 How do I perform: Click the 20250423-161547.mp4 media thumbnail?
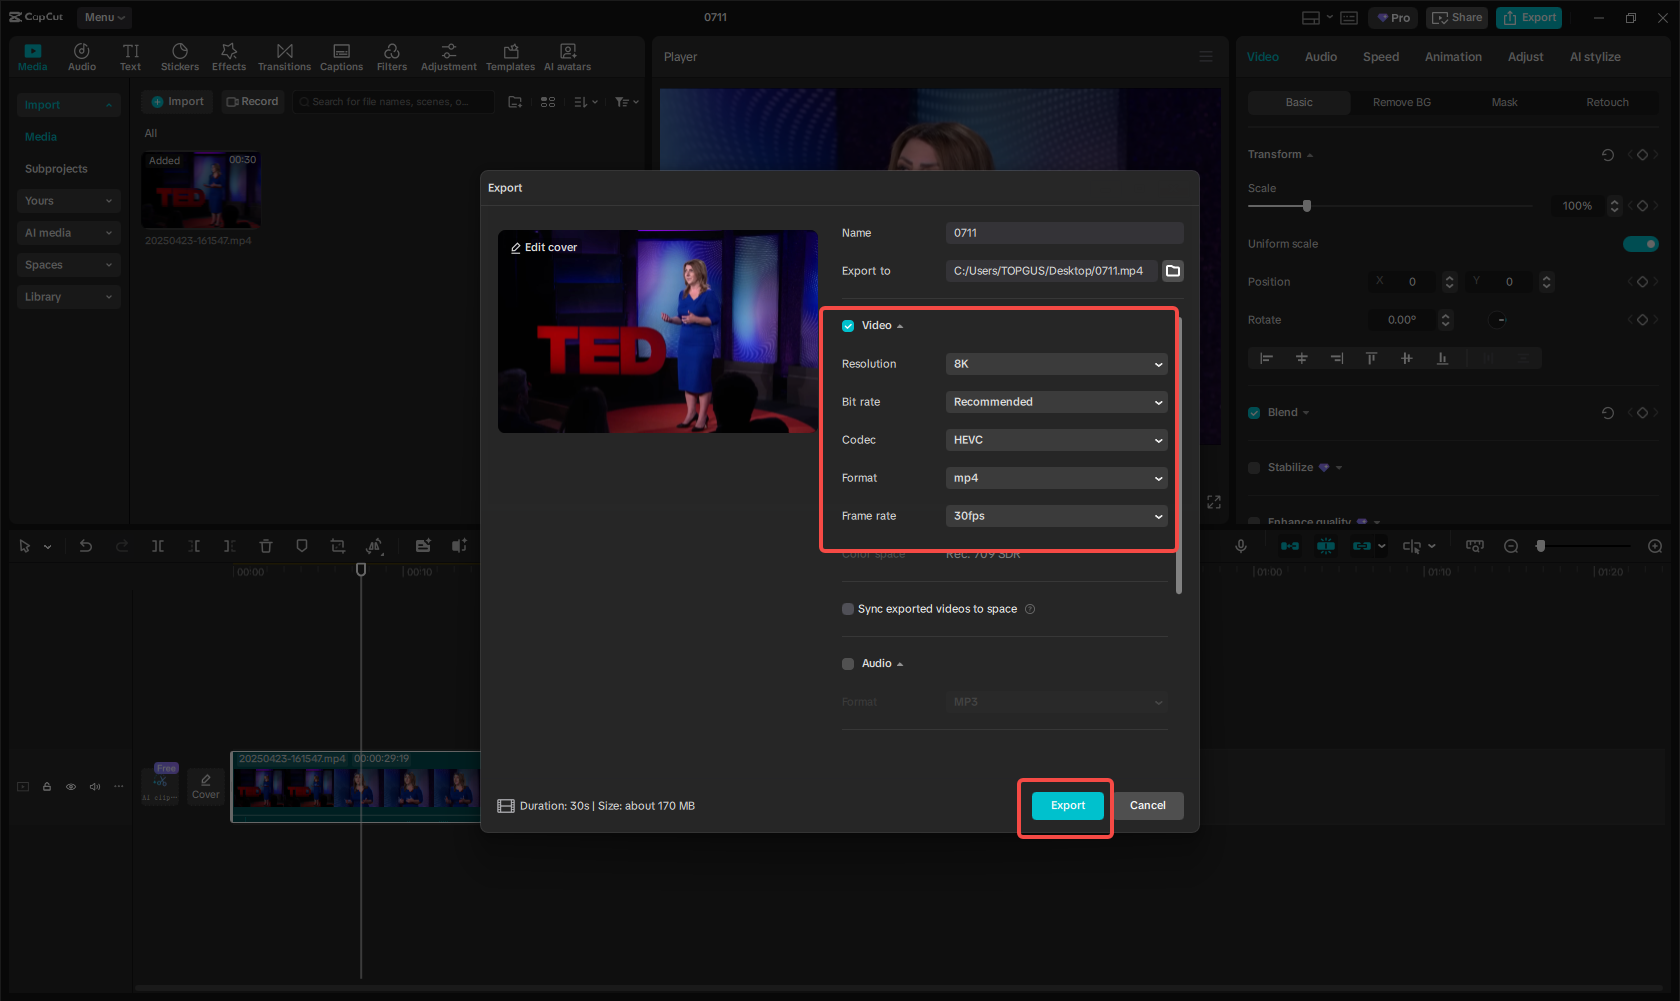[200, 190]
